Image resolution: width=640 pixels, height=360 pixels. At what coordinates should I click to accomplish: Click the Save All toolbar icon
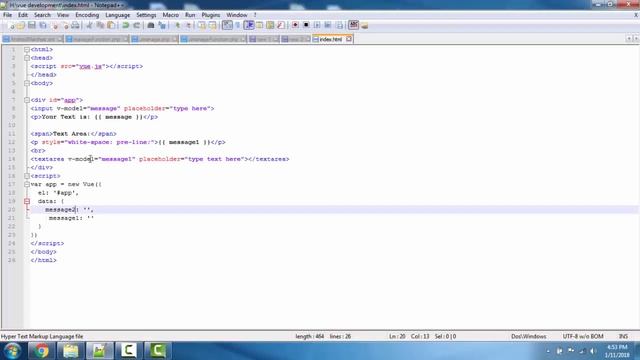click(x=42, y=25)
